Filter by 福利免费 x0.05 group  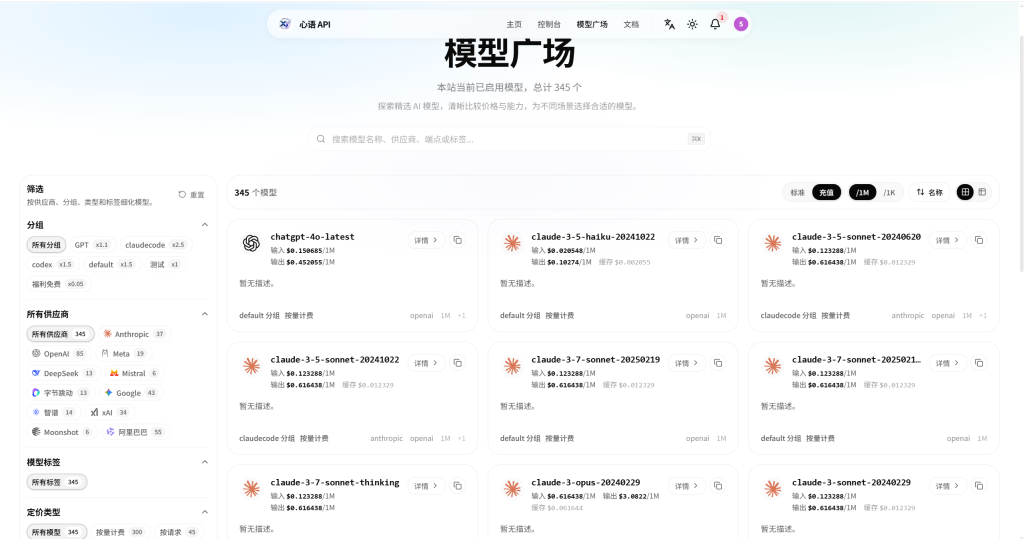58,284
